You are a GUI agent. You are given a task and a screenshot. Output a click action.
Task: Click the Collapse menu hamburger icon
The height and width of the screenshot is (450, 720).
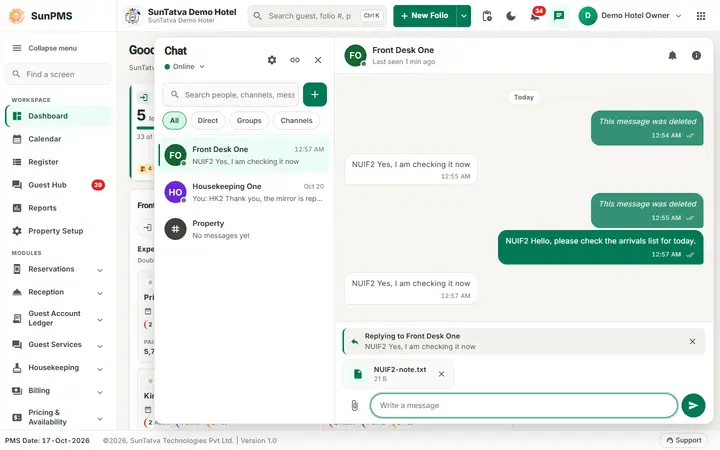point(17,48)
